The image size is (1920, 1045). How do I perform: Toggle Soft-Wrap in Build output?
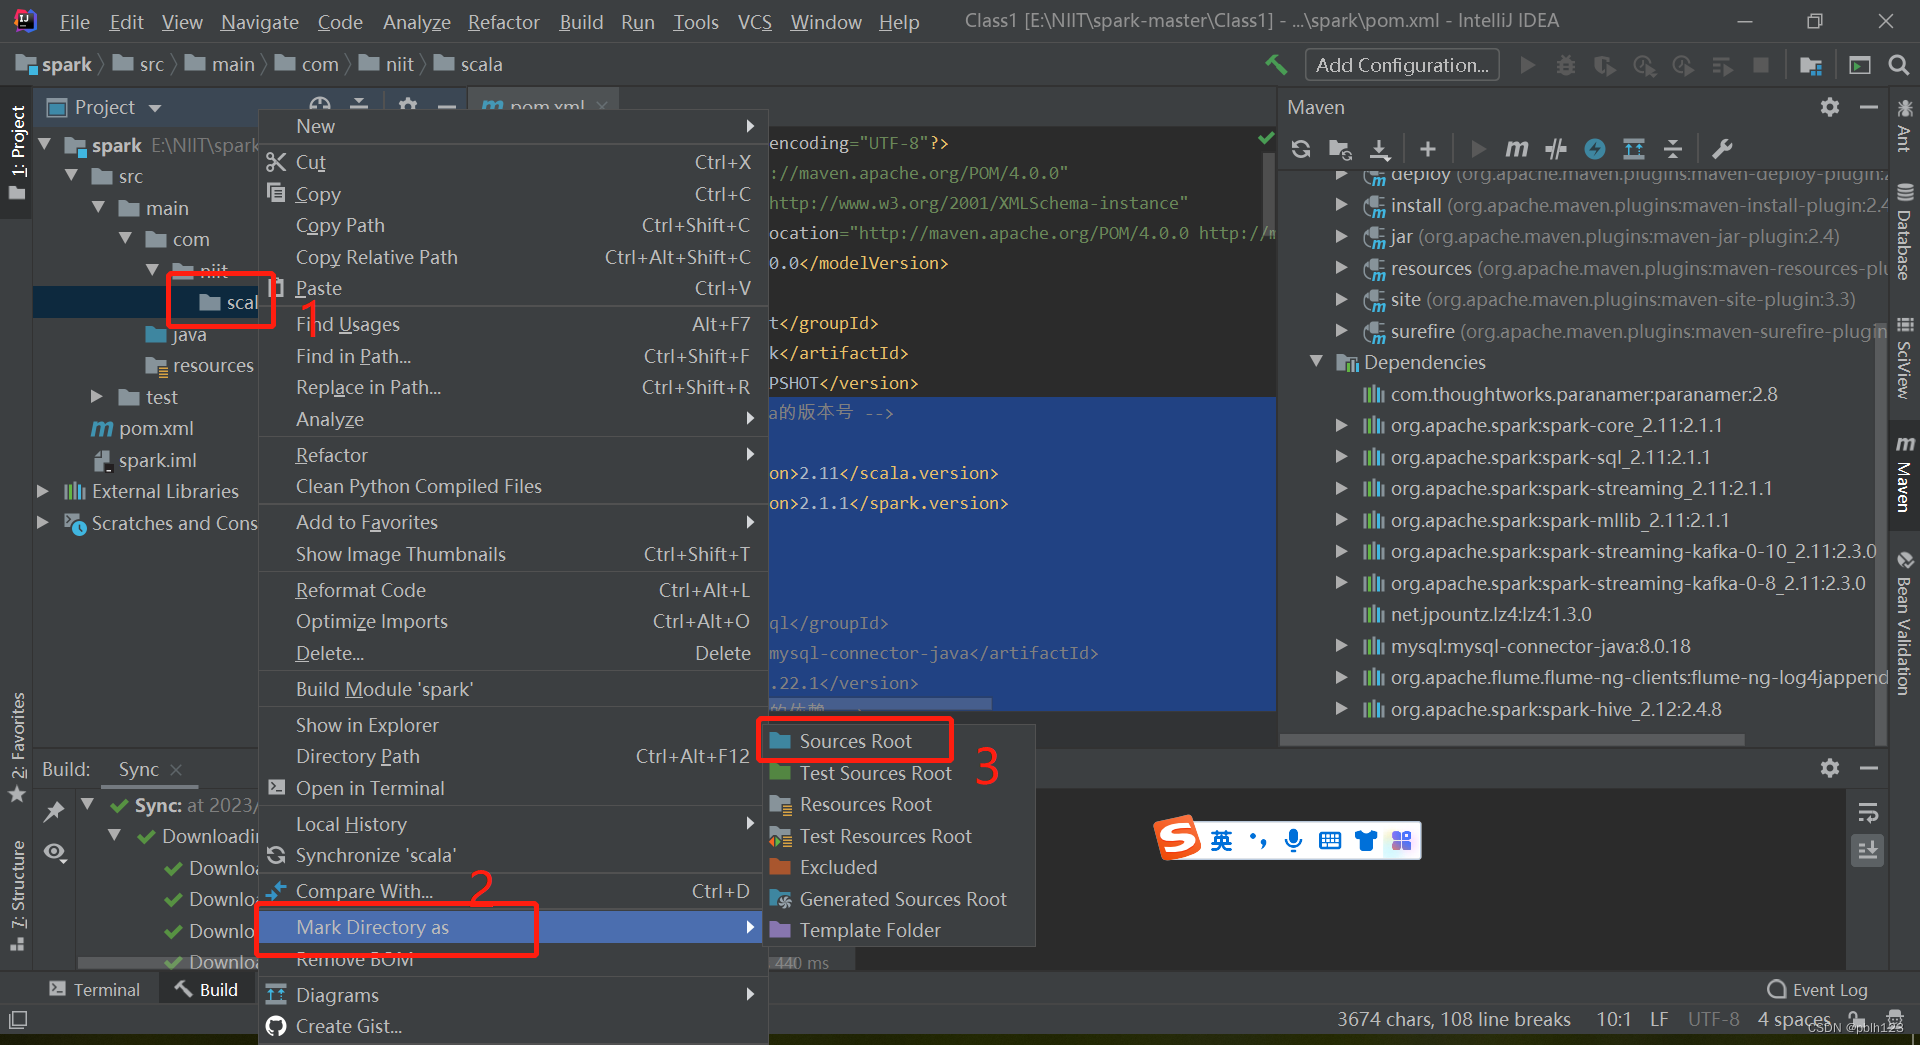[1868, 812]
